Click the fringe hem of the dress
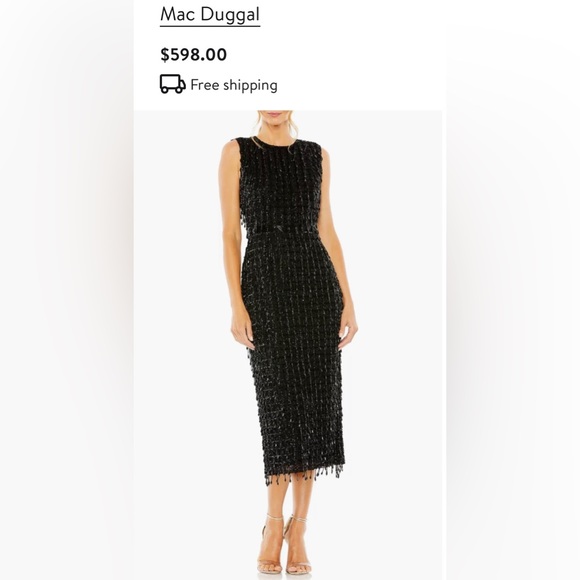Image resolution: width=580 pixels, height=580 pixels. [303, 475]
